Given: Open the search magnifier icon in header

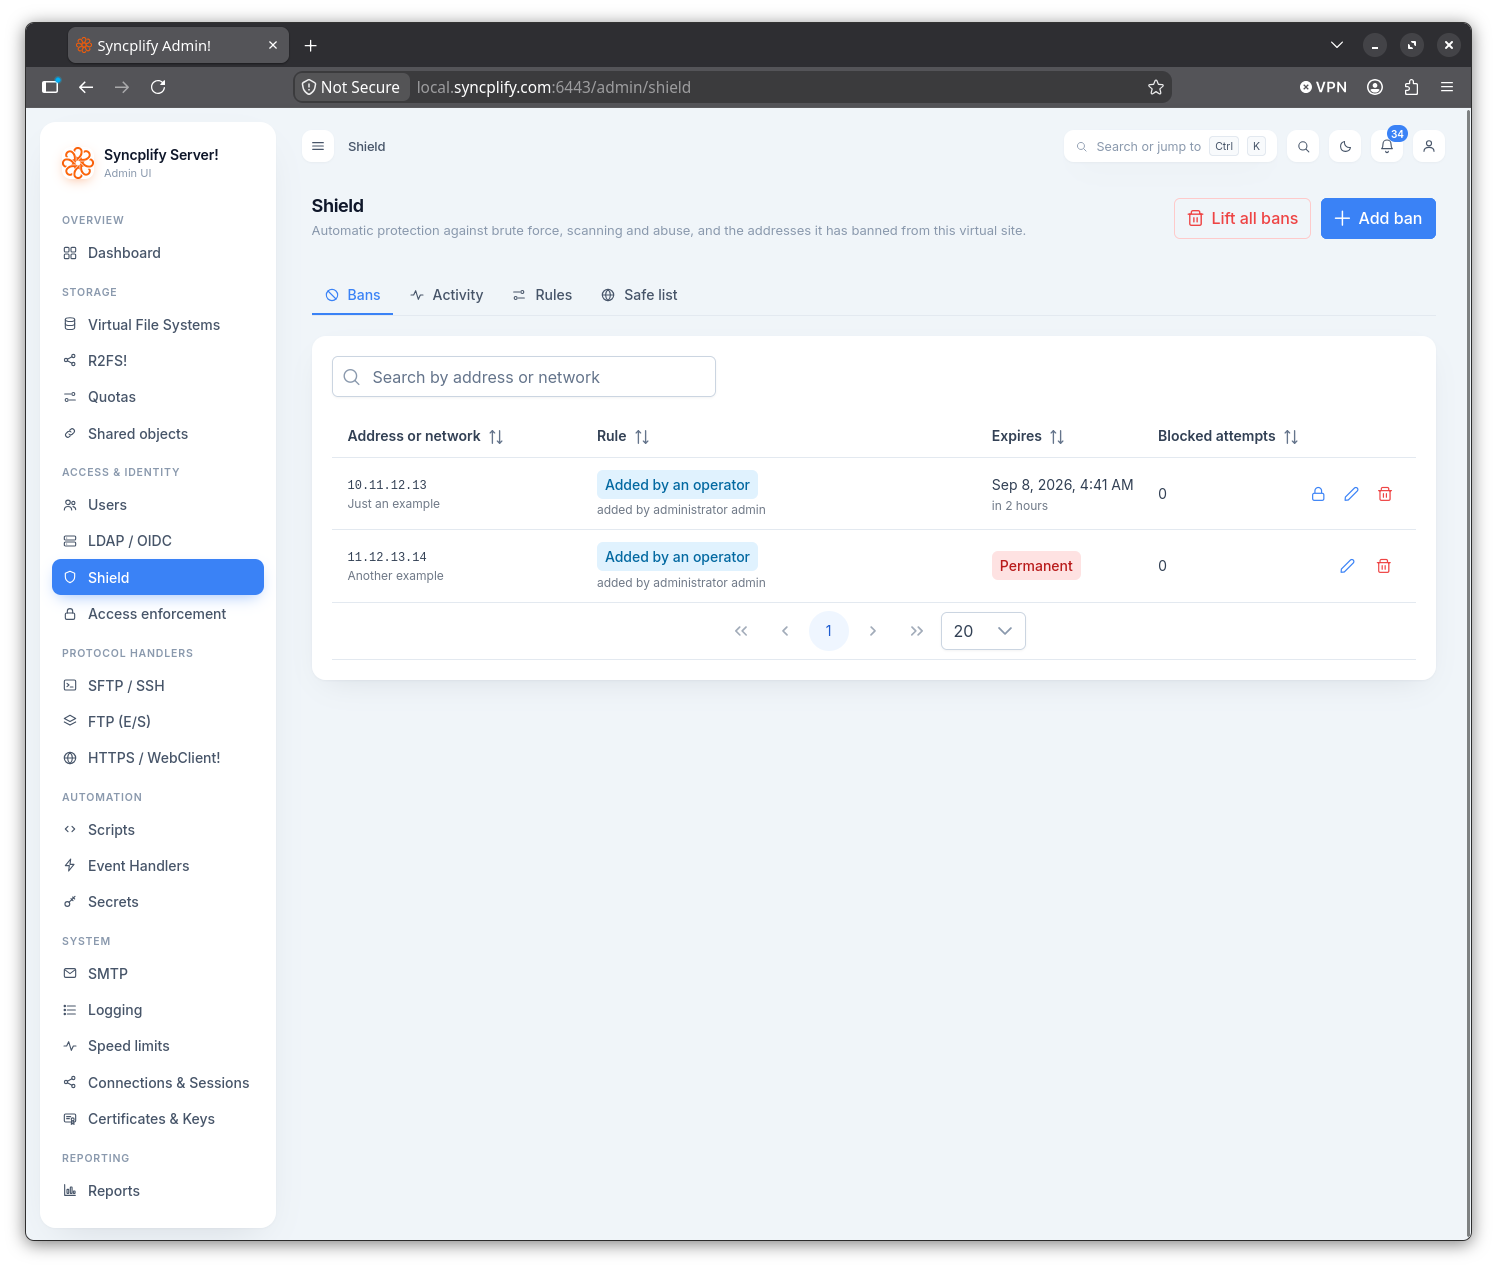Looking at the screenshot, I should tap(1303, 146).
